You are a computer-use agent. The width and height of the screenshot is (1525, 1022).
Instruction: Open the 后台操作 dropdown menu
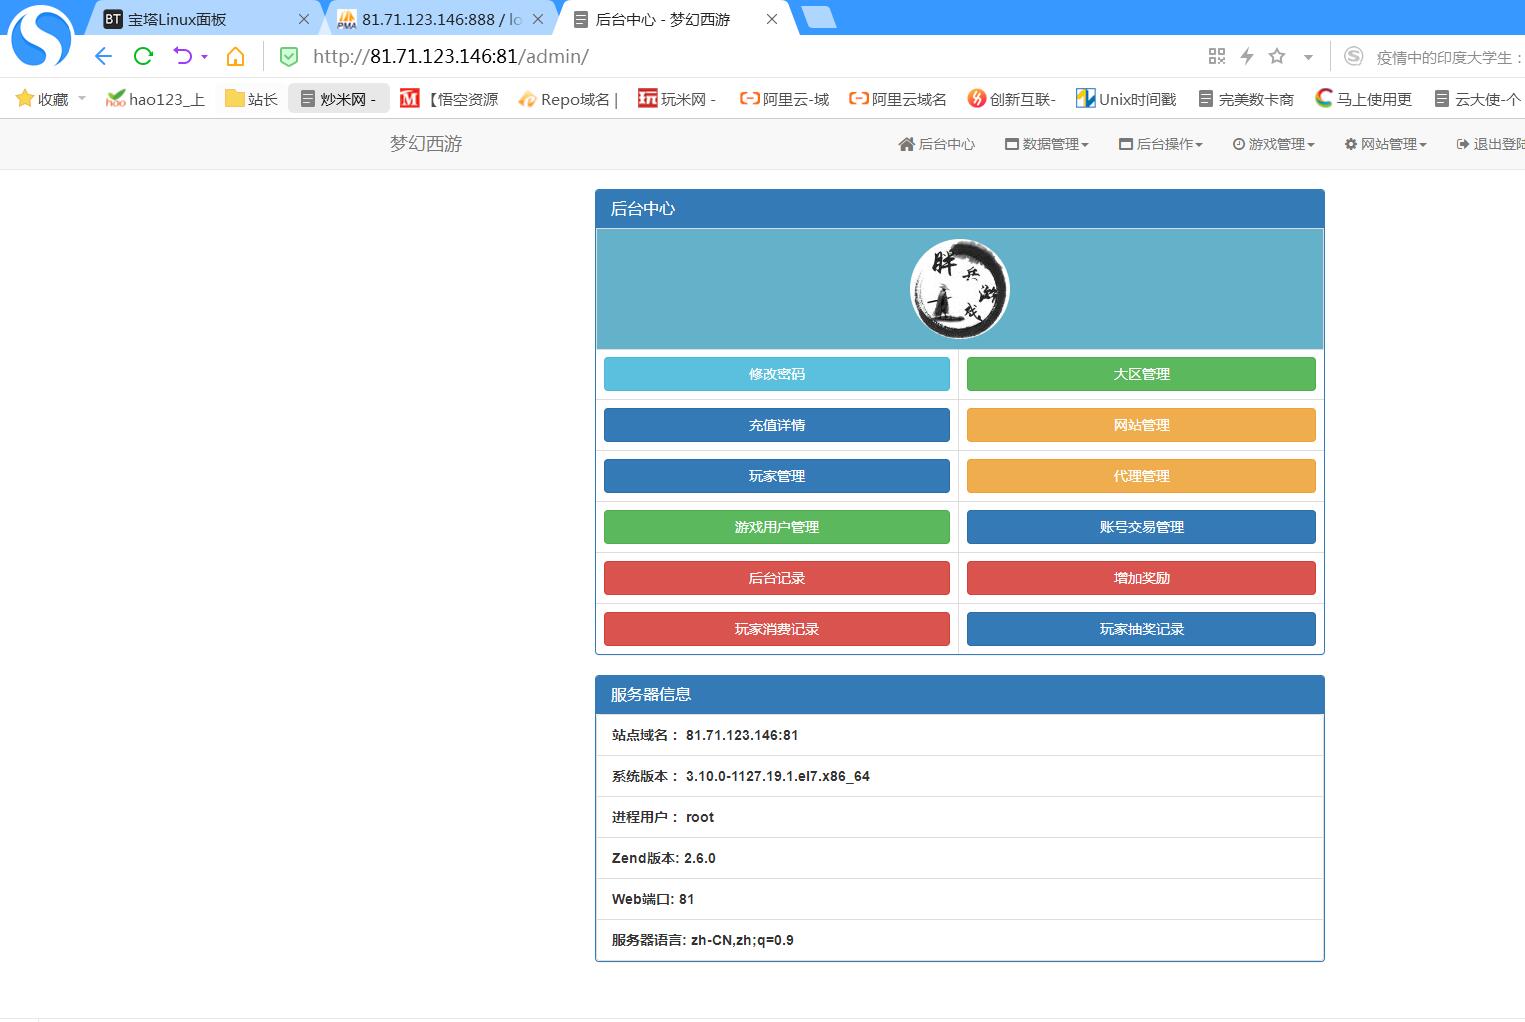tap(1161, 144)
